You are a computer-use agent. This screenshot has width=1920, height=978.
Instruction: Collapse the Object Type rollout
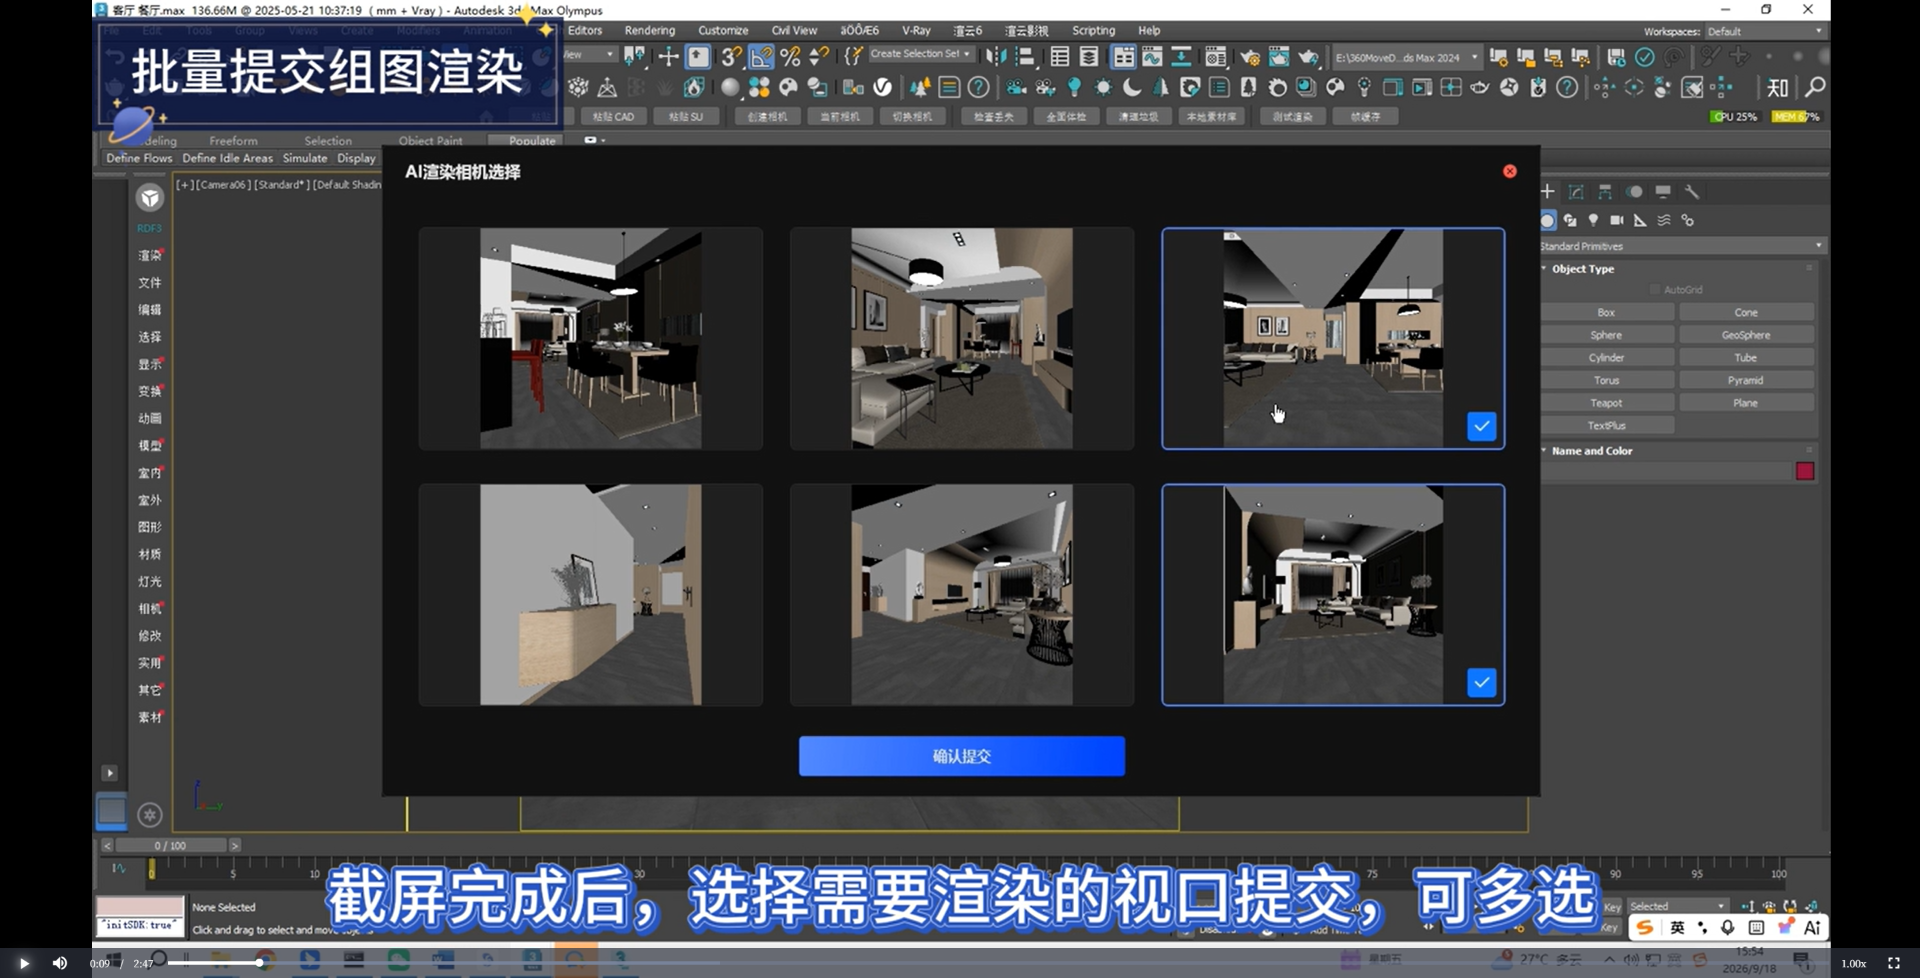point(1582,269)
